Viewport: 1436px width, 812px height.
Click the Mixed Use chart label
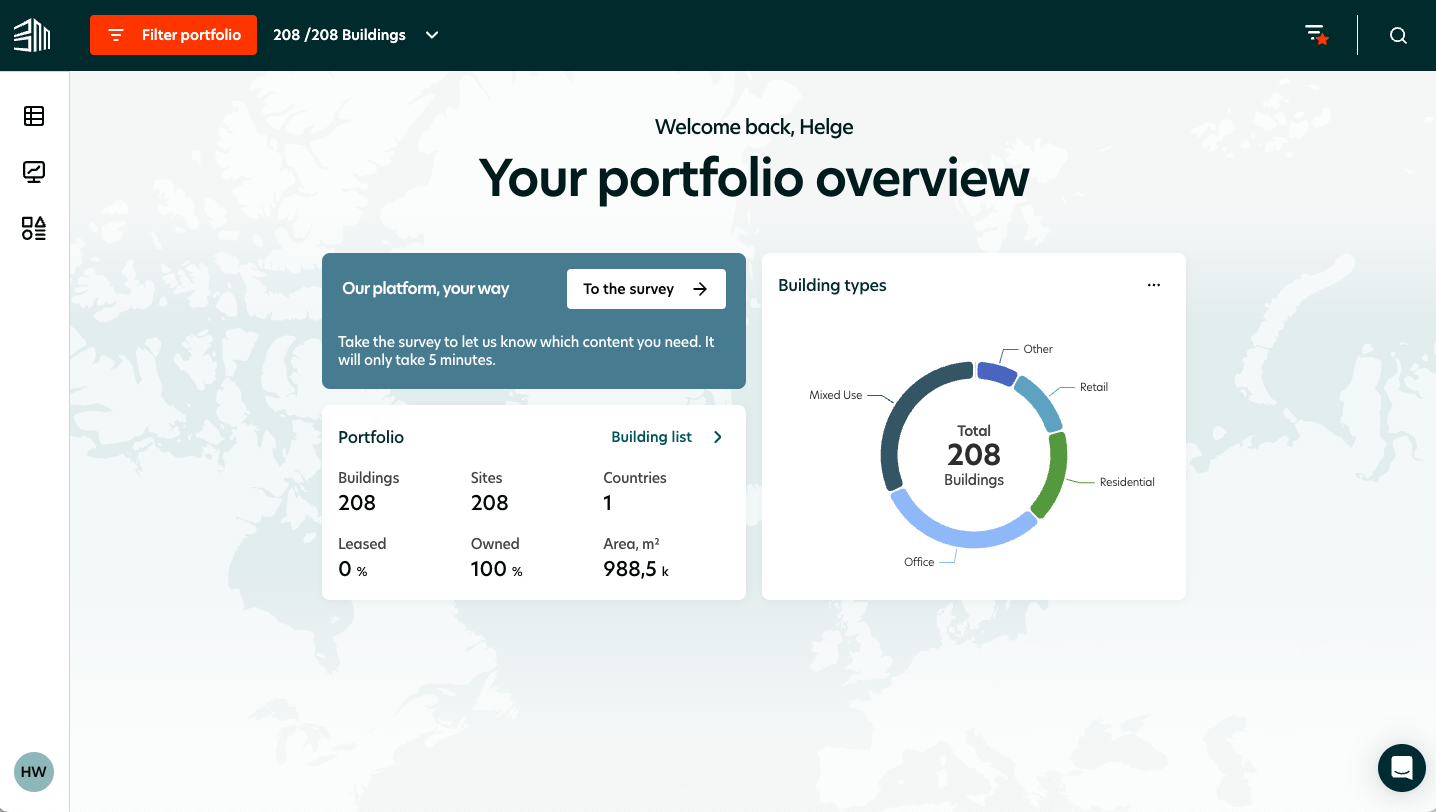pos(835,395)
